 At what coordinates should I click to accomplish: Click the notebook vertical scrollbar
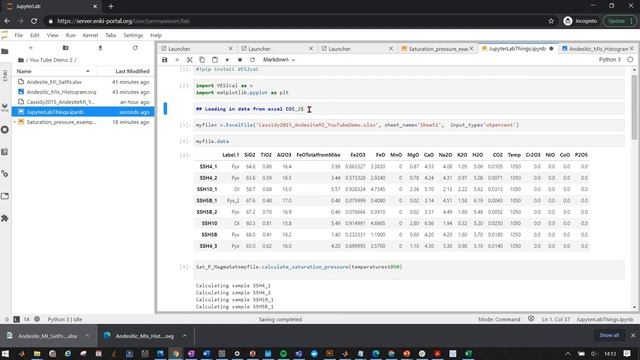pyautogui.click(x=634, y=107)
